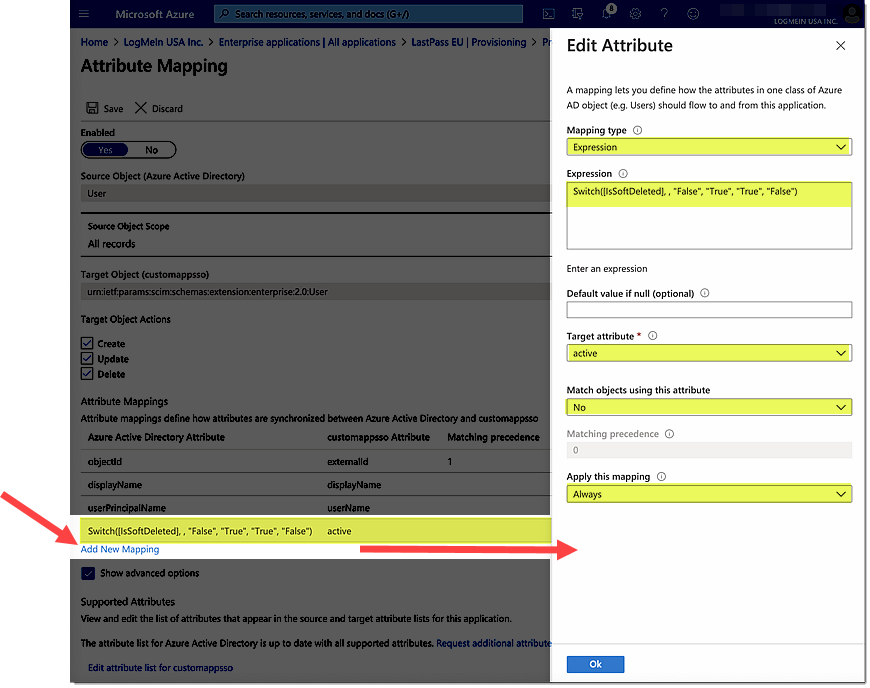Click the customappsso Attribute column header
870x688 pixels.
tap(378, 437)
